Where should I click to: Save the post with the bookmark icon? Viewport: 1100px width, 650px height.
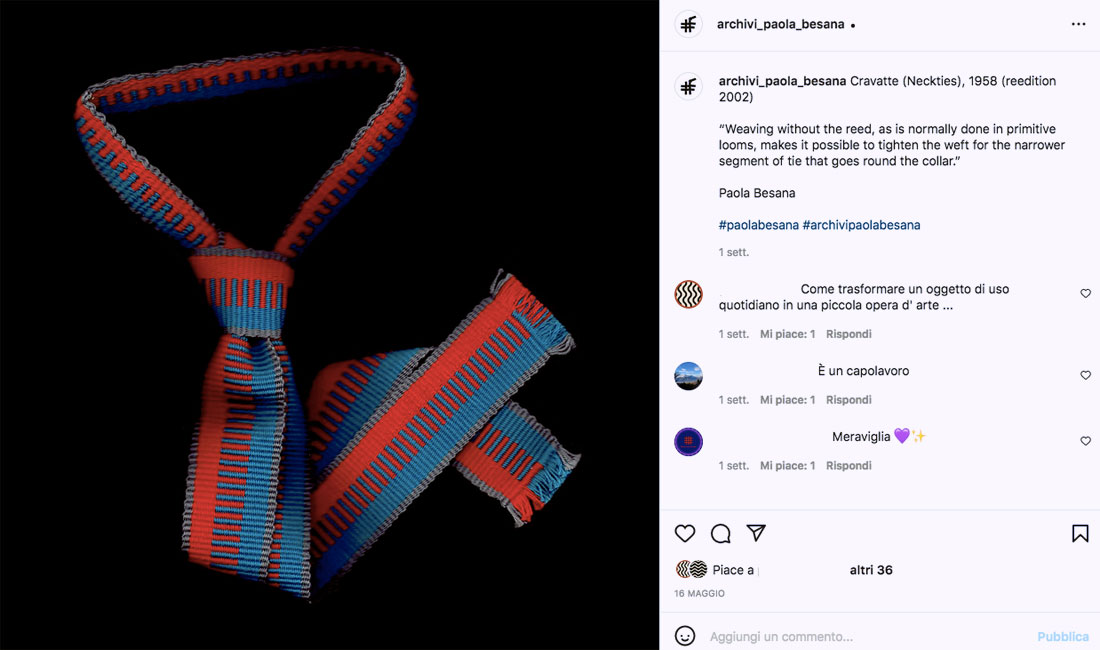click(1080, 534)
